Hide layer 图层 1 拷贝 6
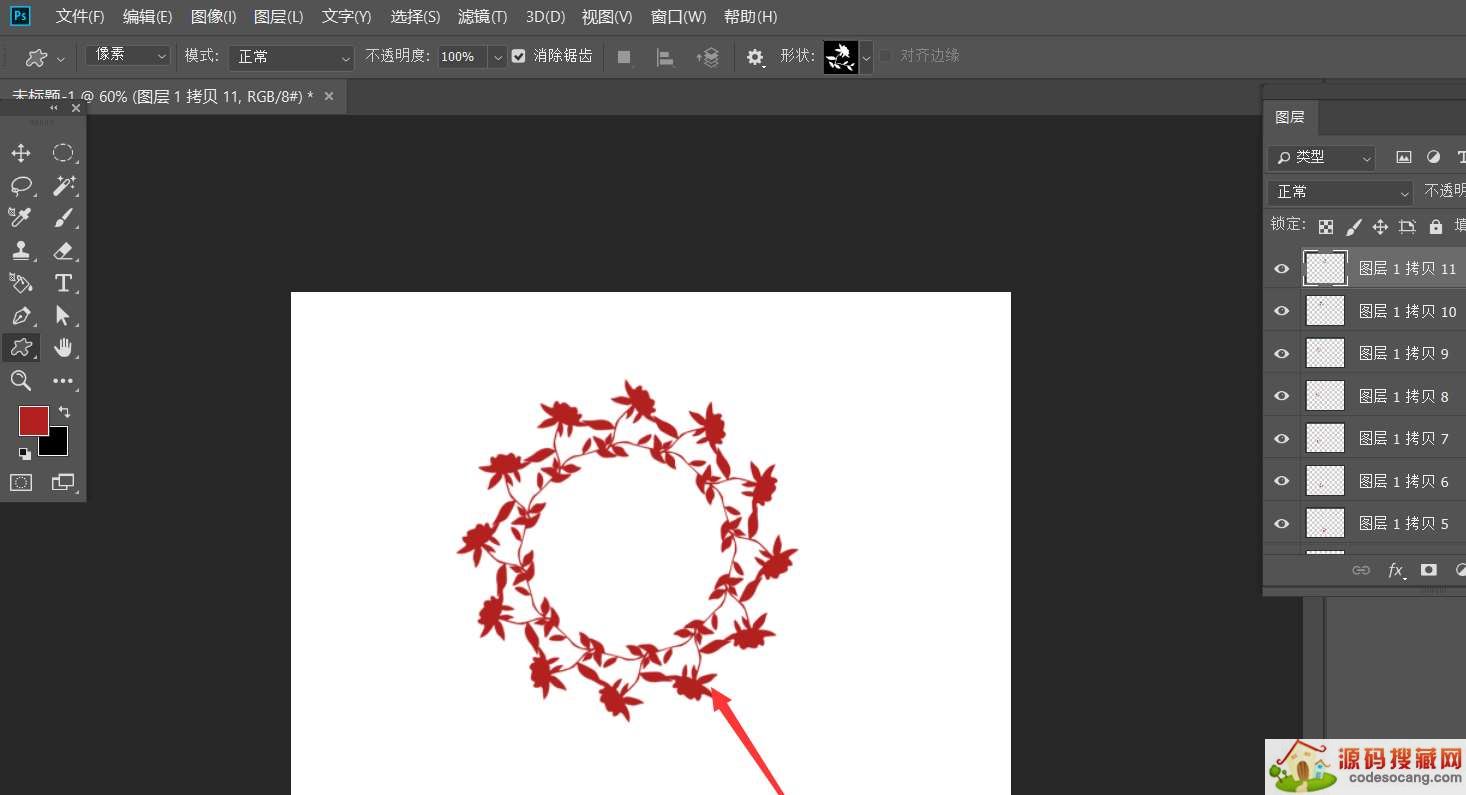The height and width of the screenshot is (795, 1466). coord(1281,481)
